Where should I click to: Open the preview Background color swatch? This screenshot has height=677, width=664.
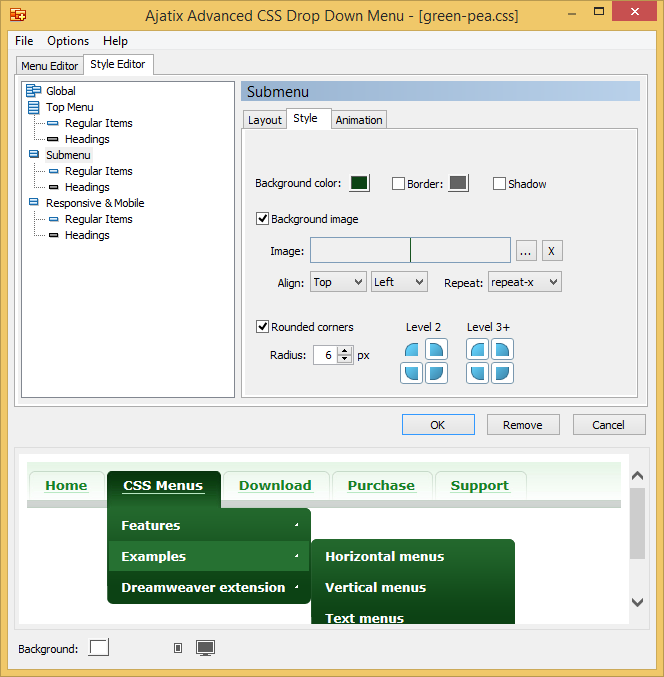(x=99, y=648)
